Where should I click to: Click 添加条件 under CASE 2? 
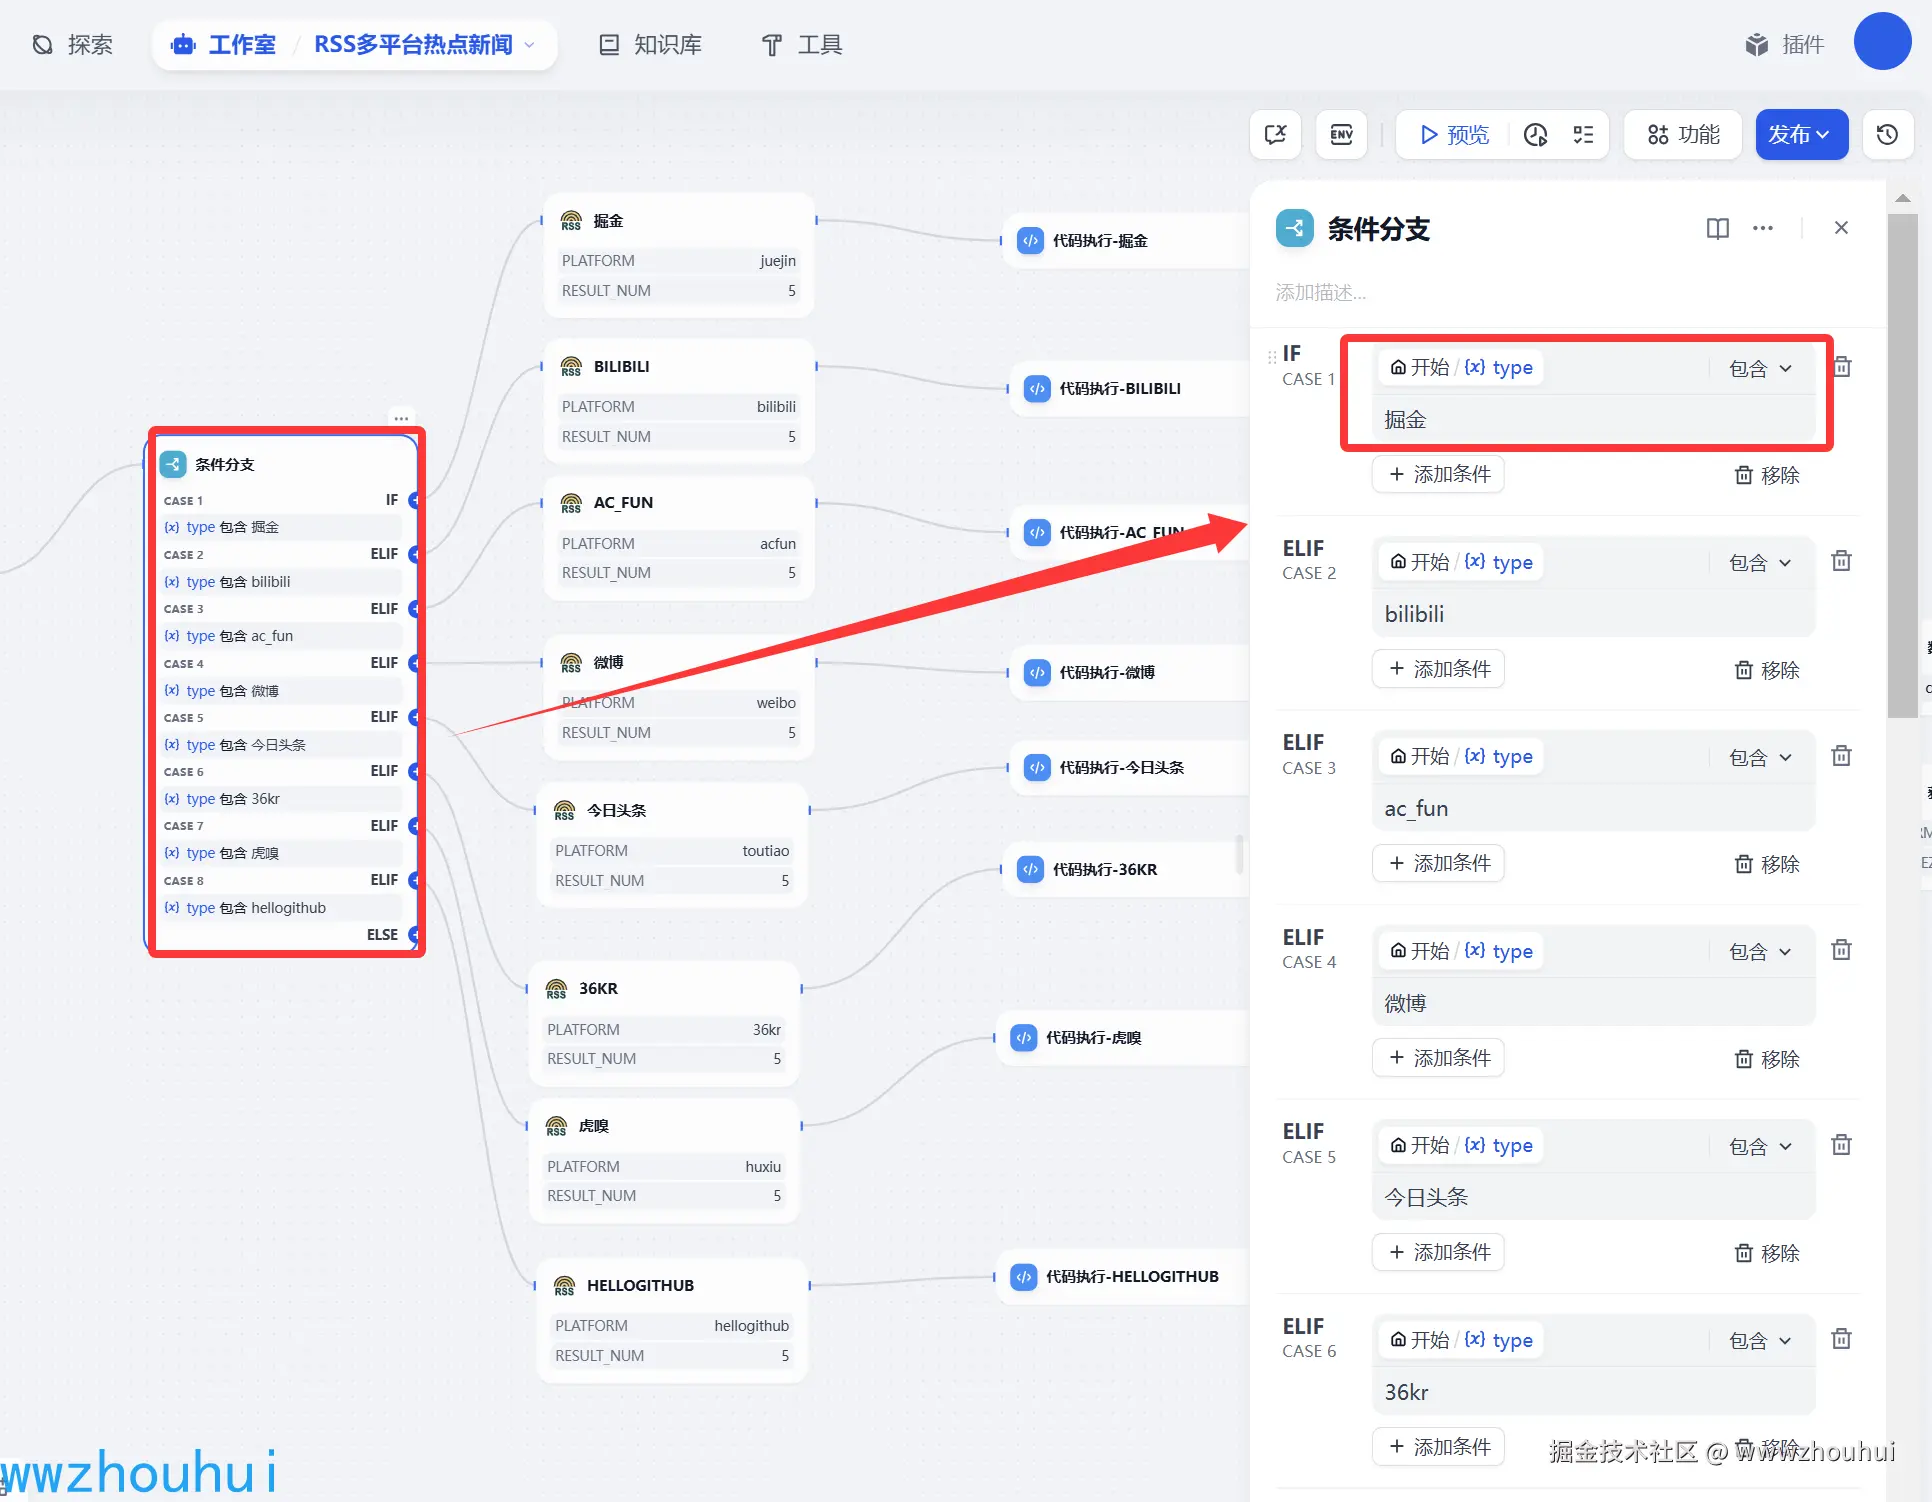tap(1438, 669)
